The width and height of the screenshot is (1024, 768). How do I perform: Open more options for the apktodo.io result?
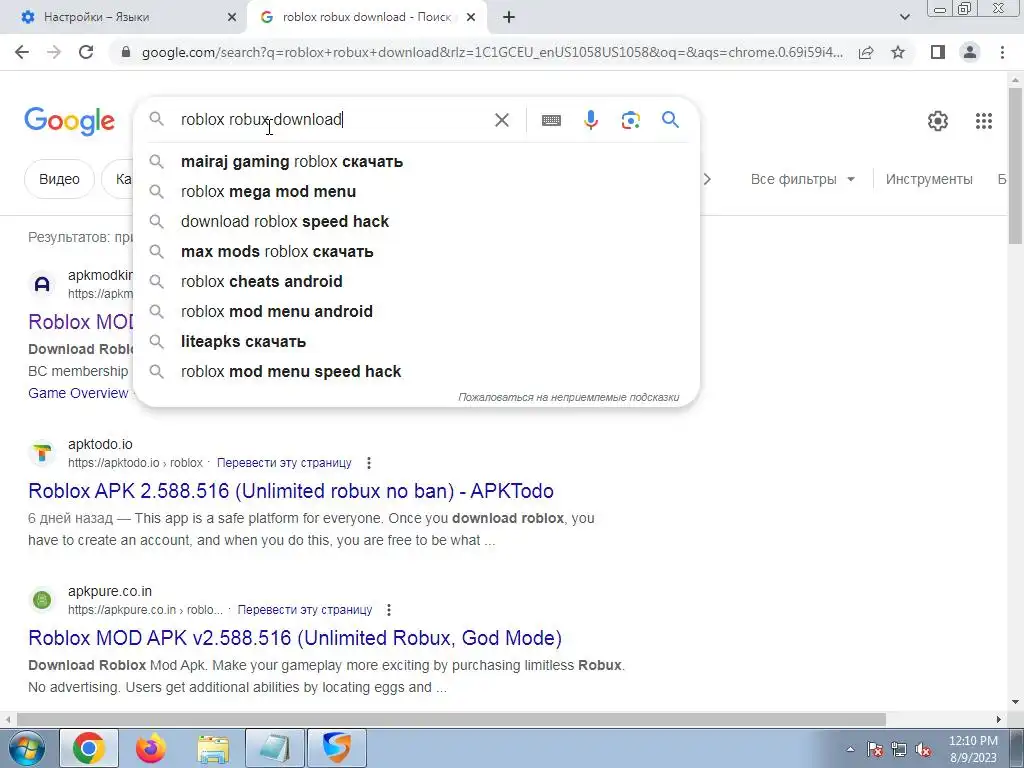(x=369, y=463)
